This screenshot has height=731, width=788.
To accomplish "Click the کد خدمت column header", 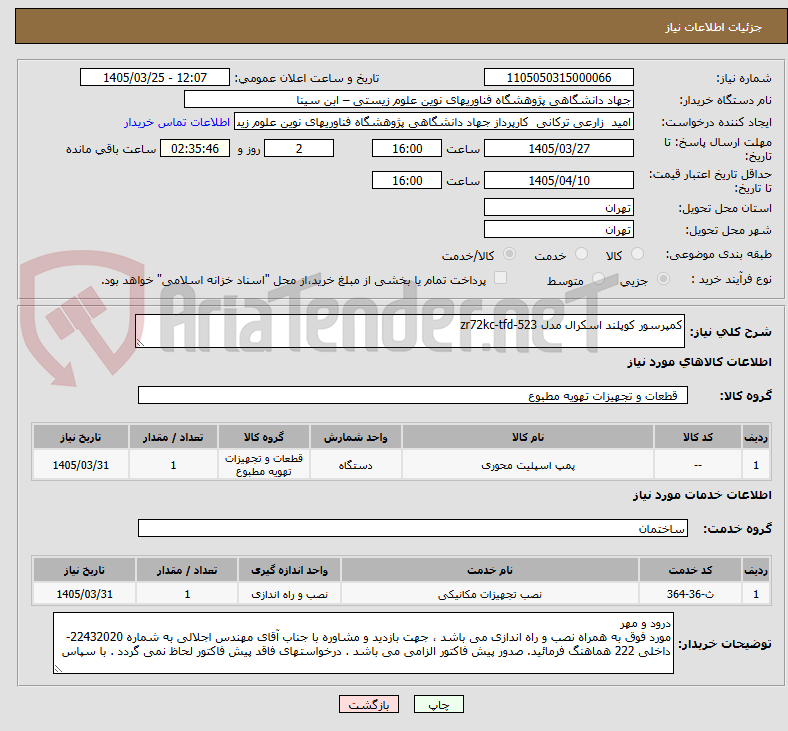I will click(x=691, y=570).
